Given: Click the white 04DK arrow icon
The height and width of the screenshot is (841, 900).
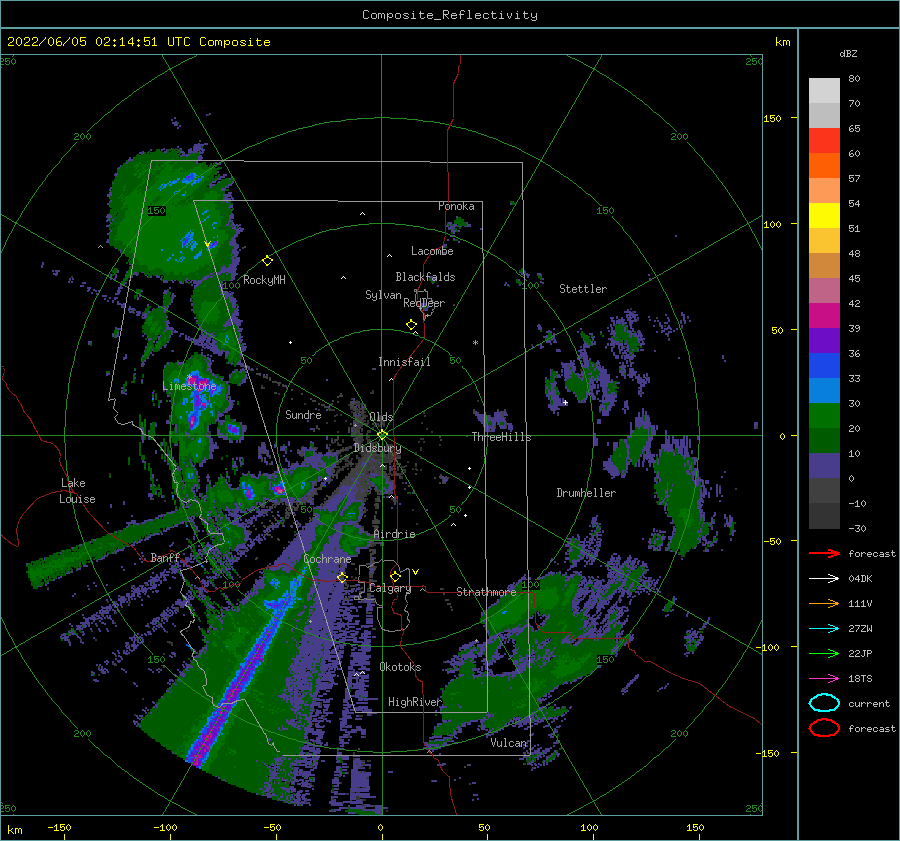Looking at the screenshot, I should point(824,578).
